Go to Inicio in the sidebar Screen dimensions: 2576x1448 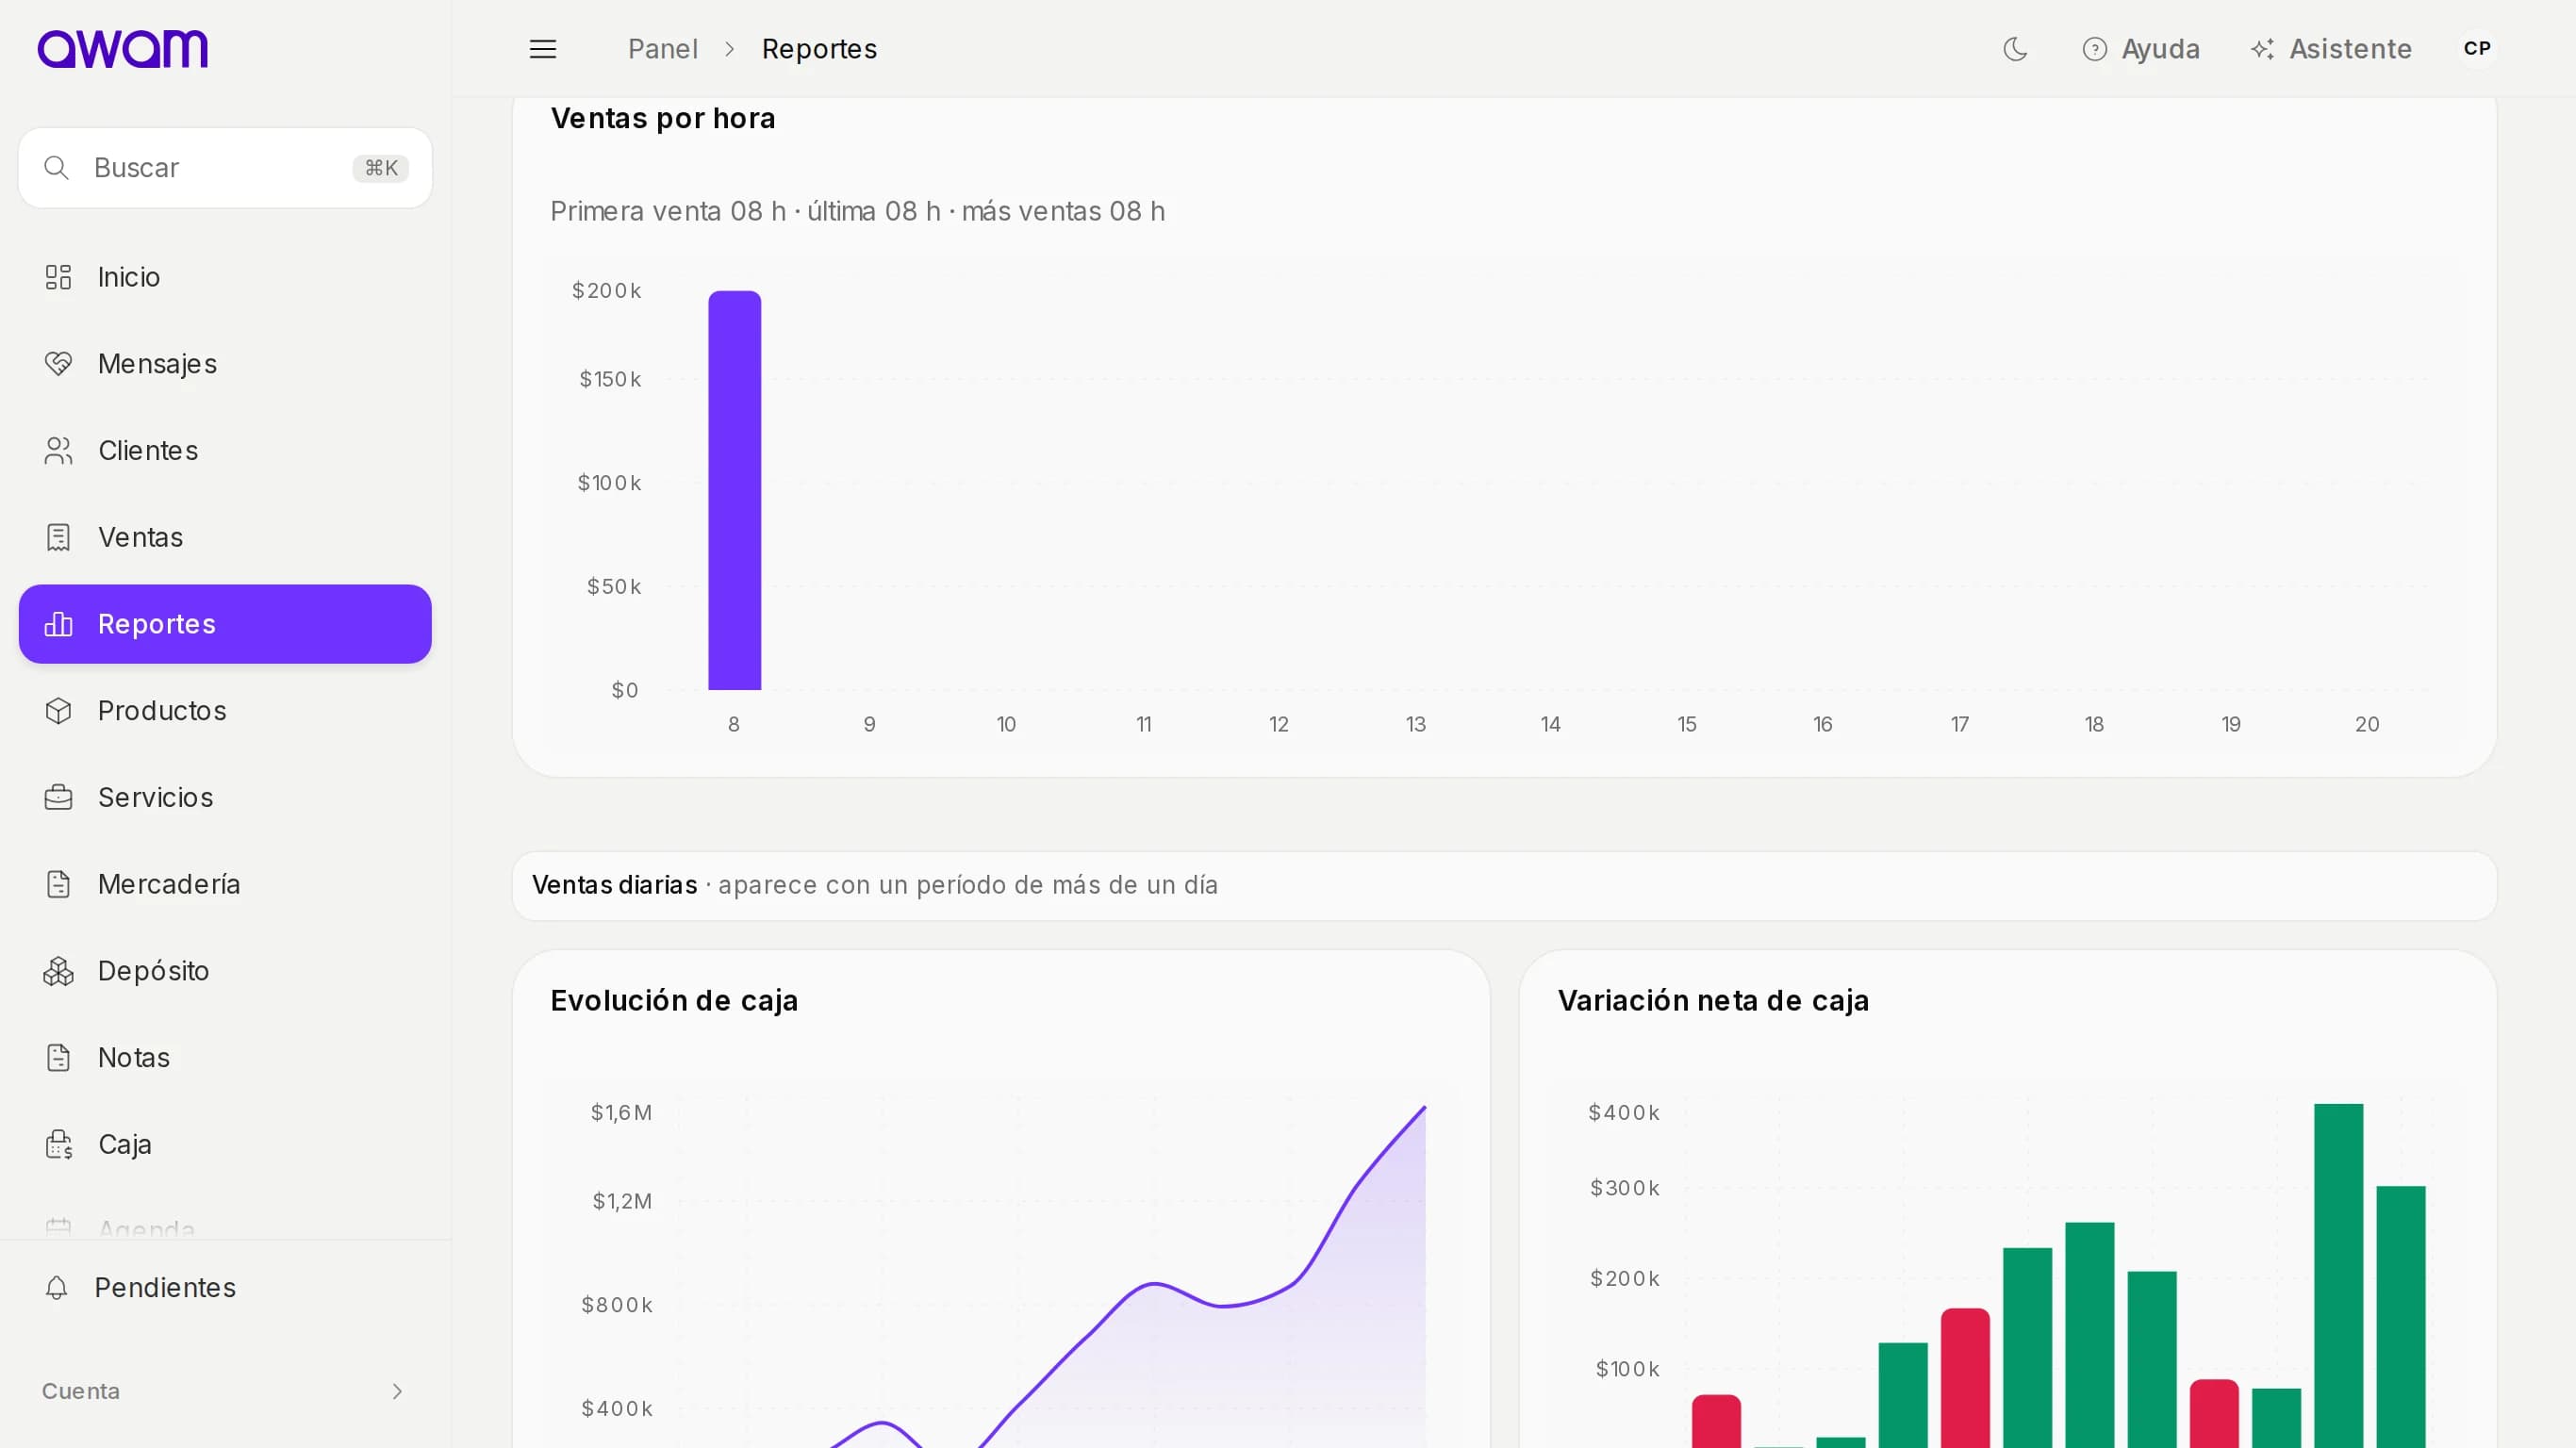click(225, 277)
